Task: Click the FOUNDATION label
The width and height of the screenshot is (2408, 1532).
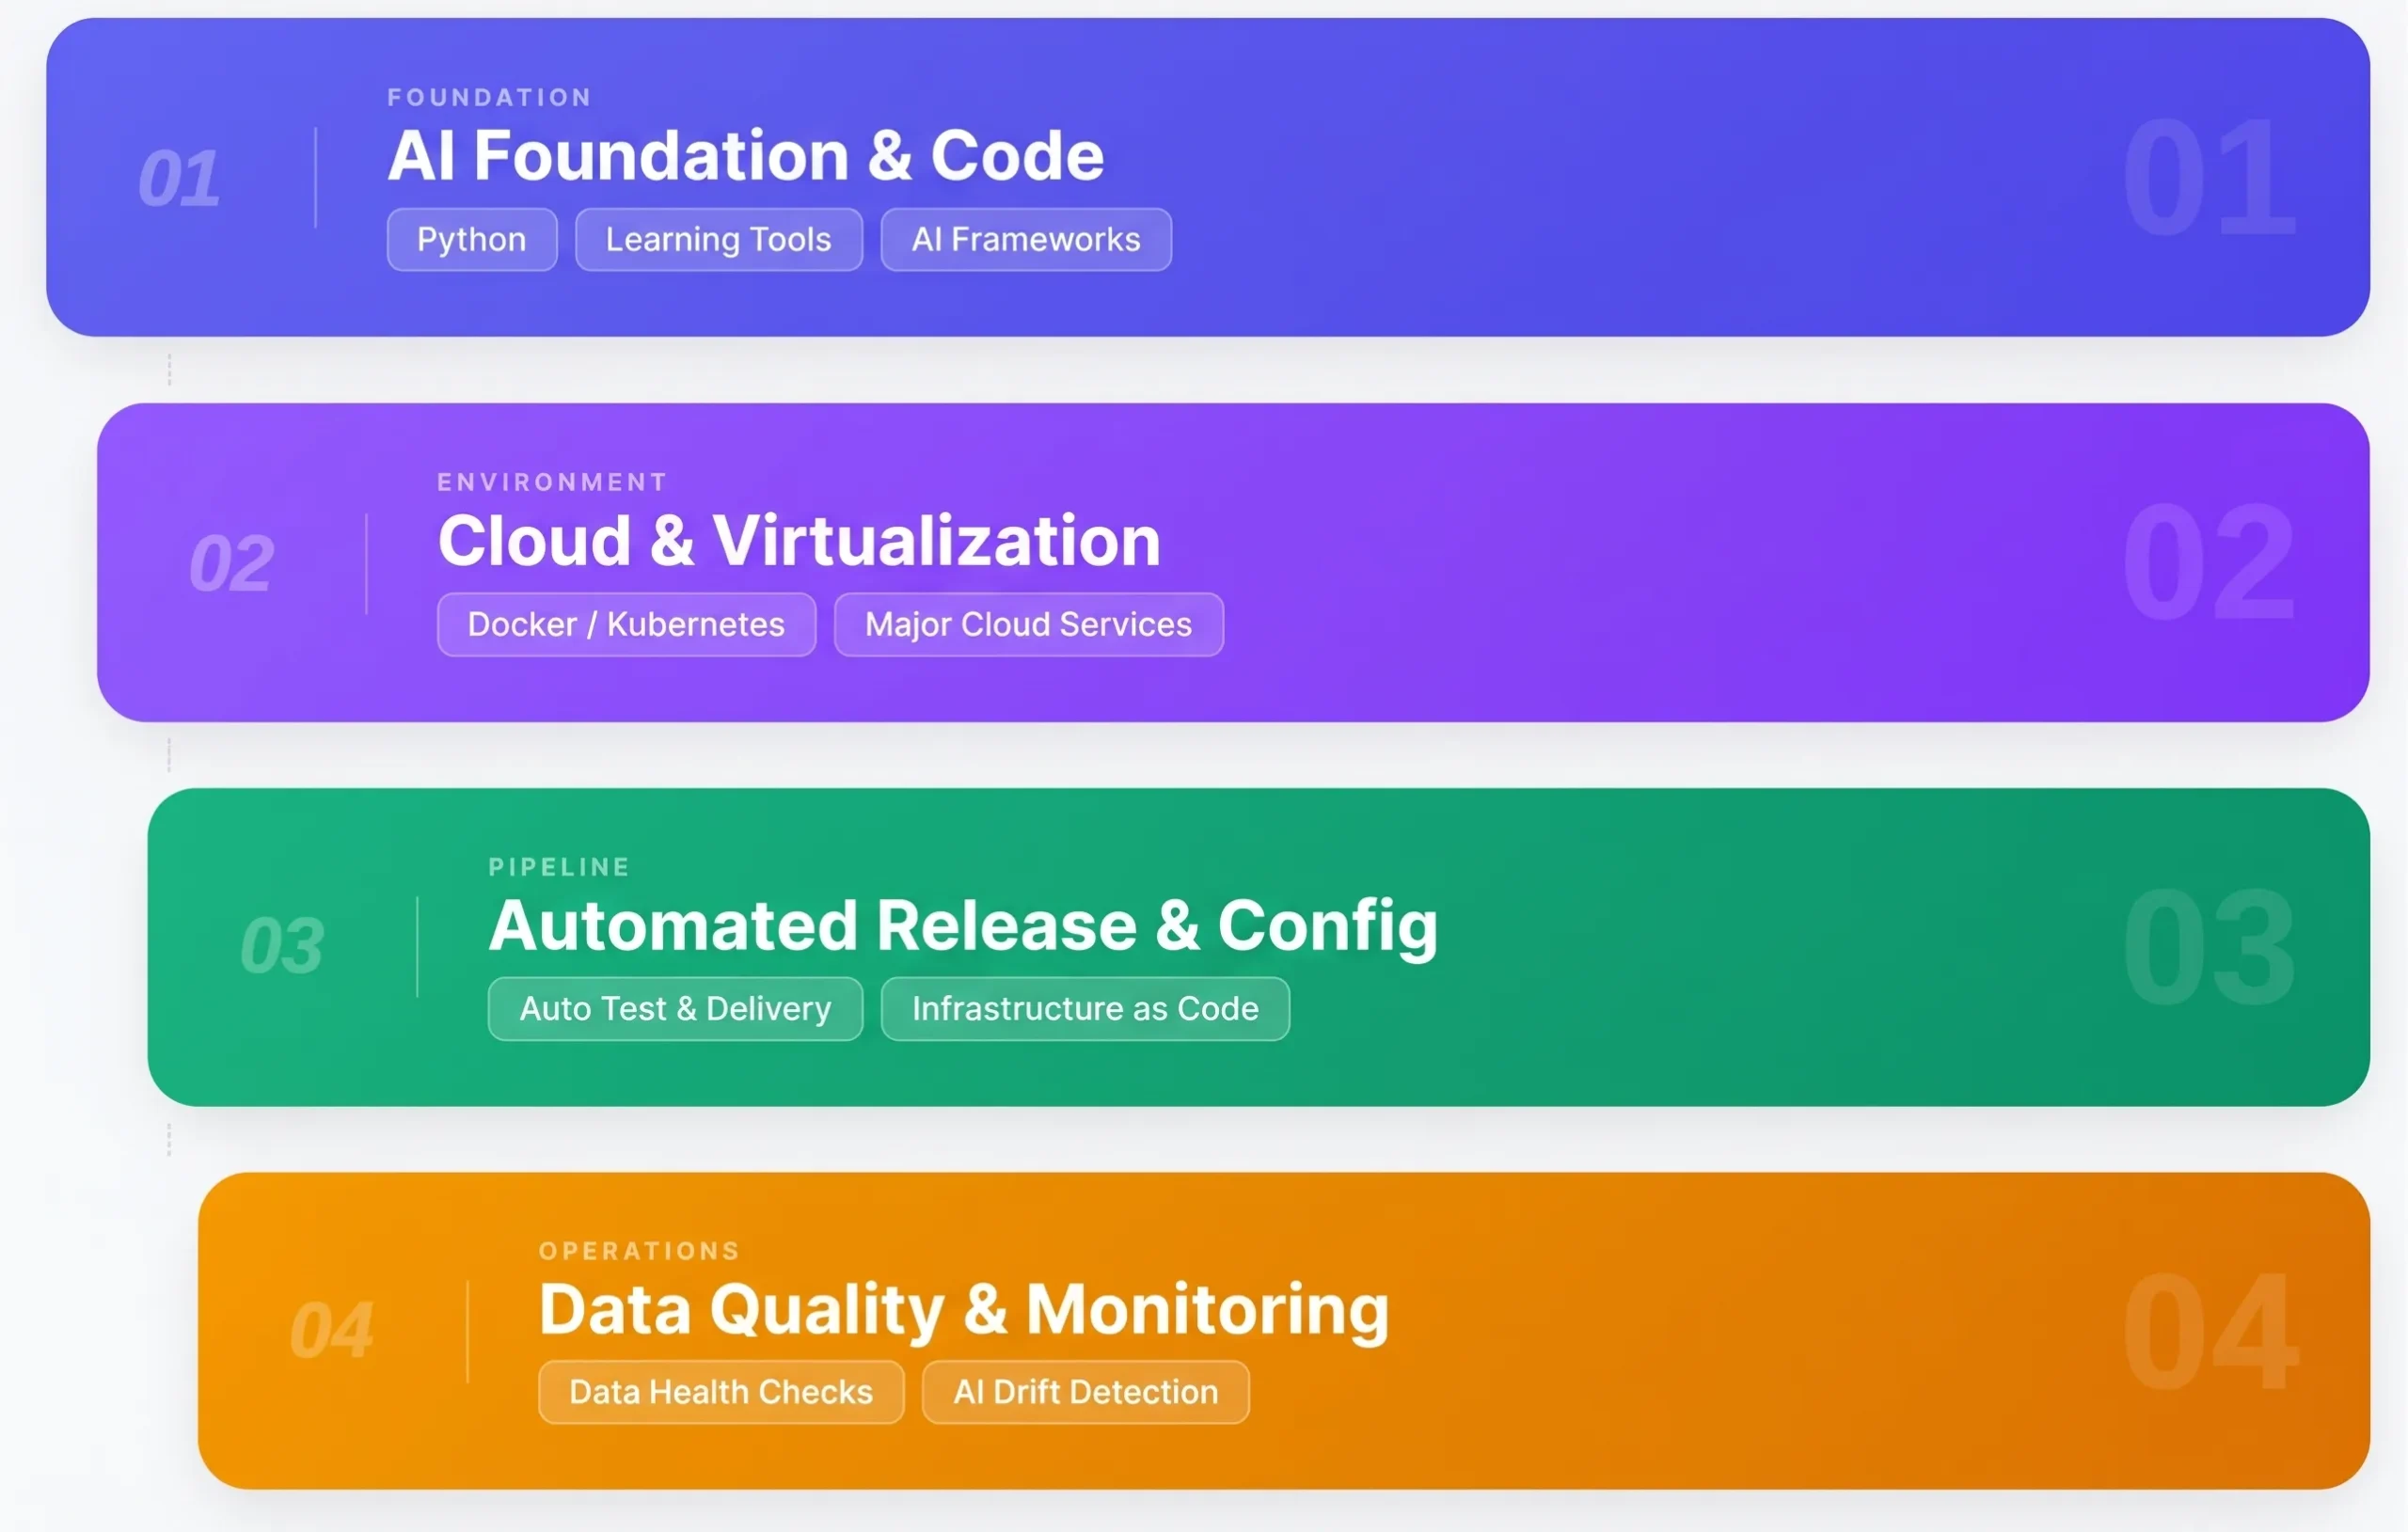Action: [x=490, y=97]
